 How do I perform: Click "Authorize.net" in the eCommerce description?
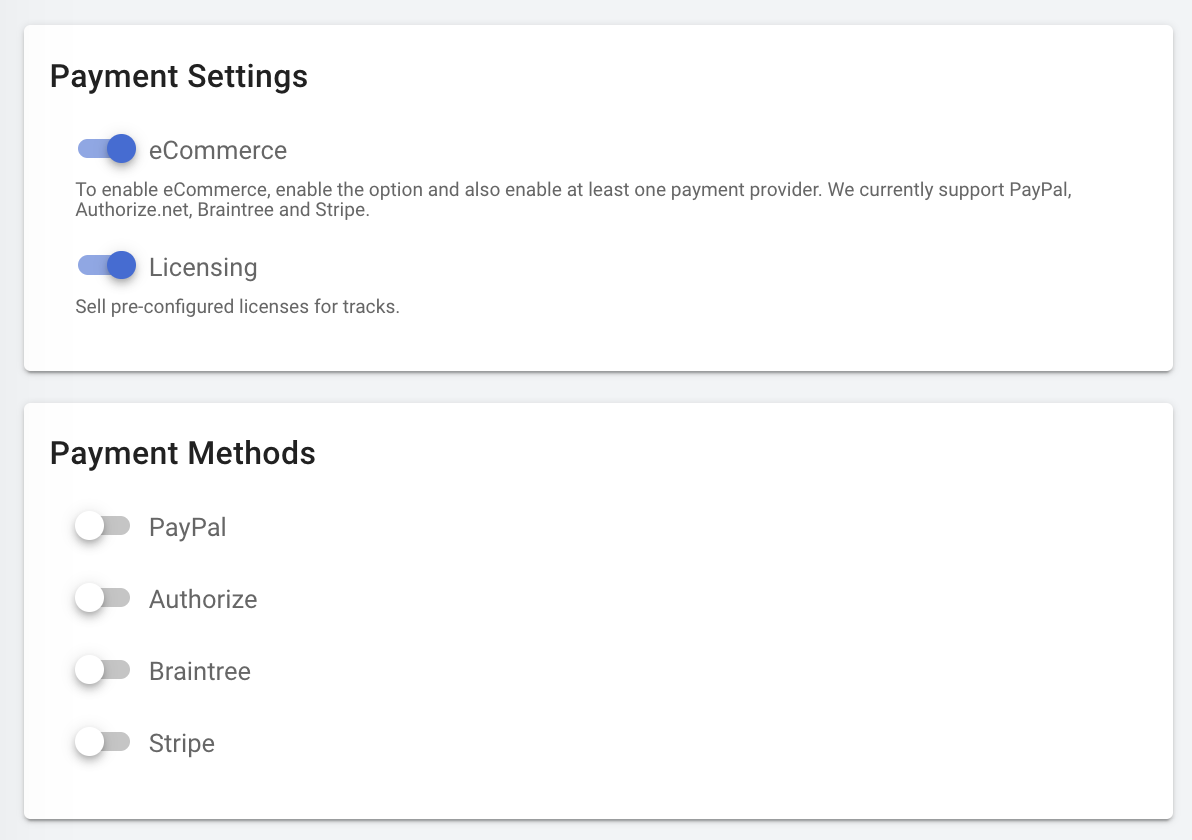pyautogui.click(x=128, y=211)
